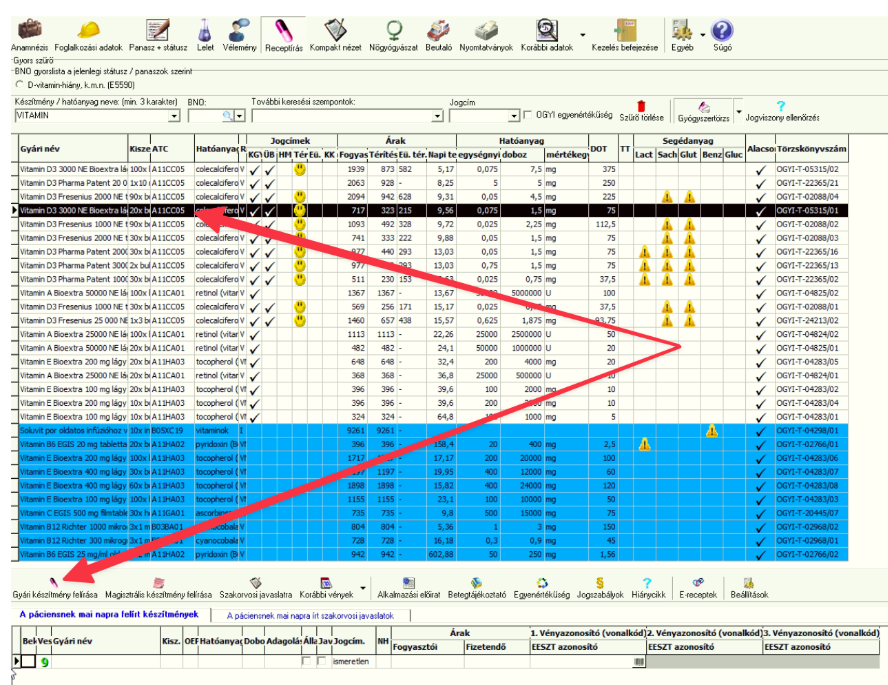Click barcode icon in Vényazonosító cell
The height and width of the screenshot is (685, 888).
click(x=639, y=661)
